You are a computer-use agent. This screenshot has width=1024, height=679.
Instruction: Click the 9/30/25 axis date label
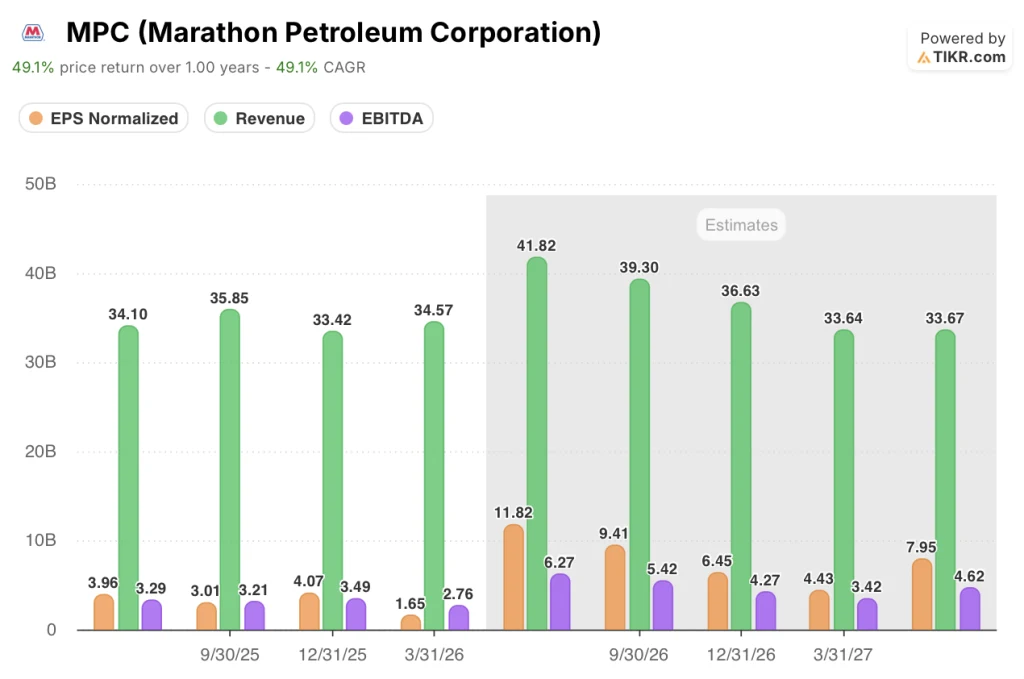[x=230, y=655]
